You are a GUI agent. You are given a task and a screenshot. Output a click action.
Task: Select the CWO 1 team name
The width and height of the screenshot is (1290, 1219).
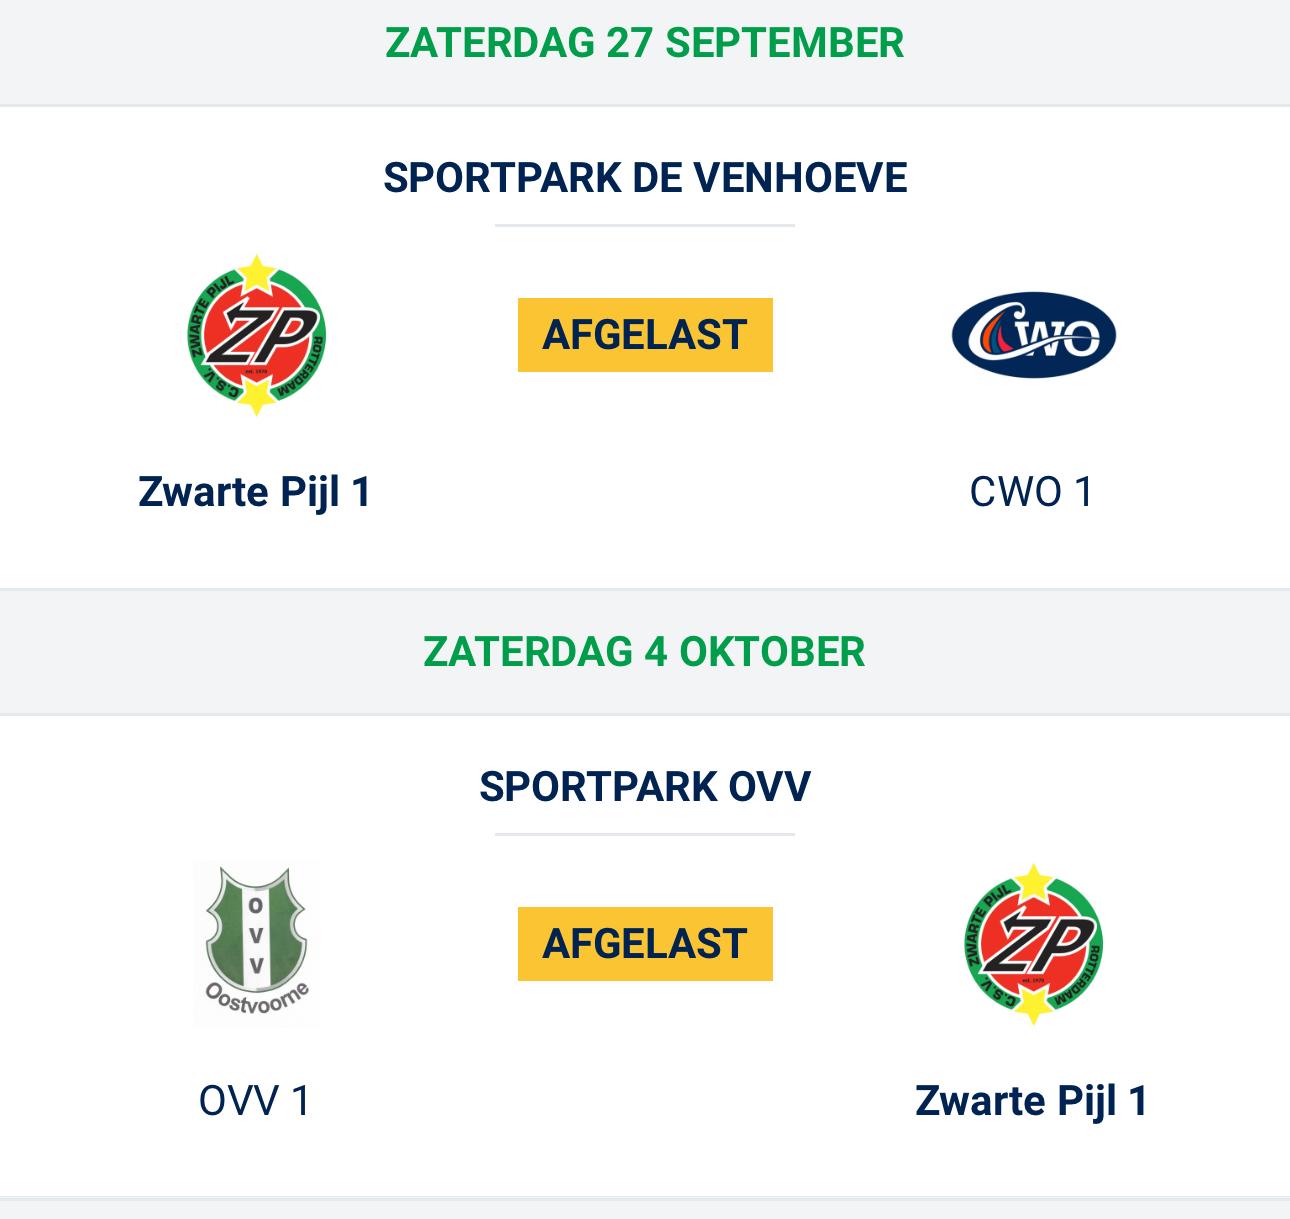1032,492
